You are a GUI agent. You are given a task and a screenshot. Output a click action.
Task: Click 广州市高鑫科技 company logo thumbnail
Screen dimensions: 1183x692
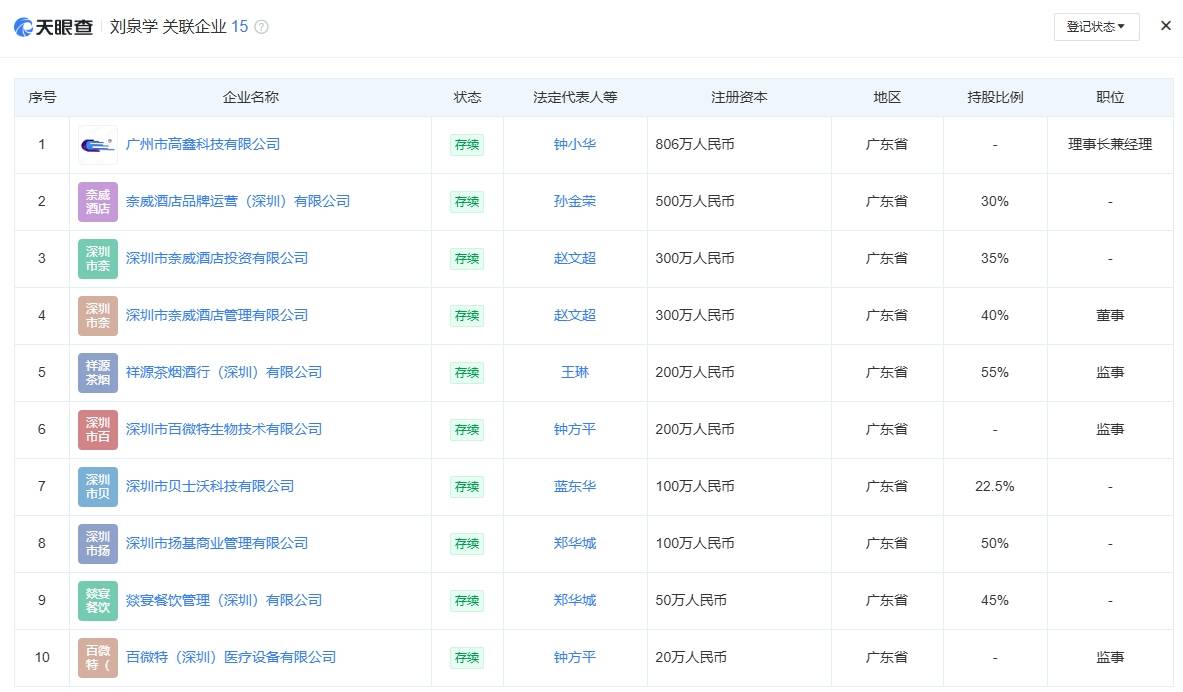point(98,145)
